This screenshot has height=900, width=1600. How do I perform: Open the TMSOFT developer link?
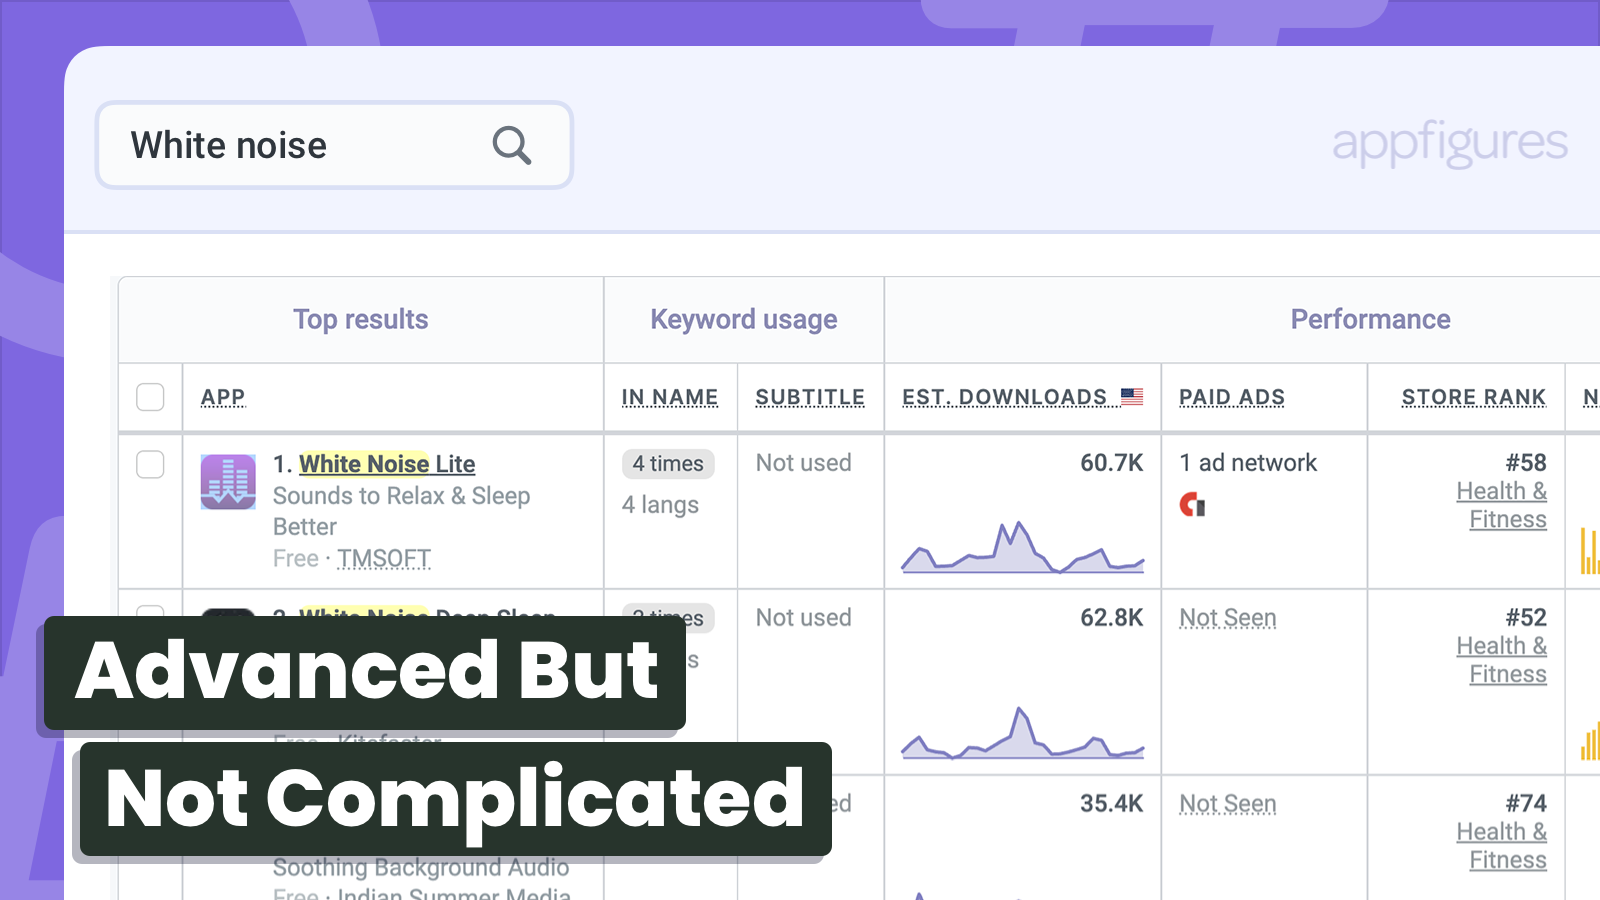click(384, 558)
